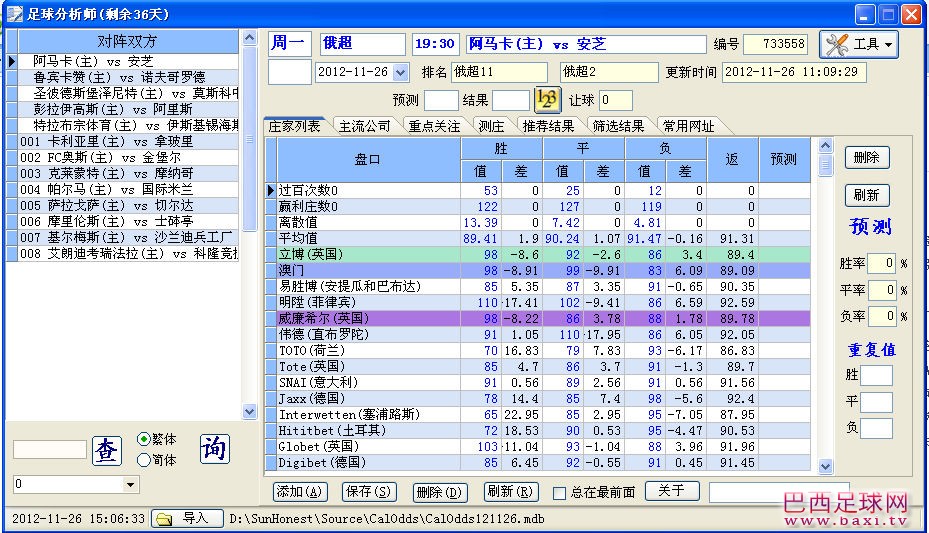Image resolution: width=929 pixels, height=533 pixels.
Task: Open the 筛选结果 tab
Action: coord(618,126)
